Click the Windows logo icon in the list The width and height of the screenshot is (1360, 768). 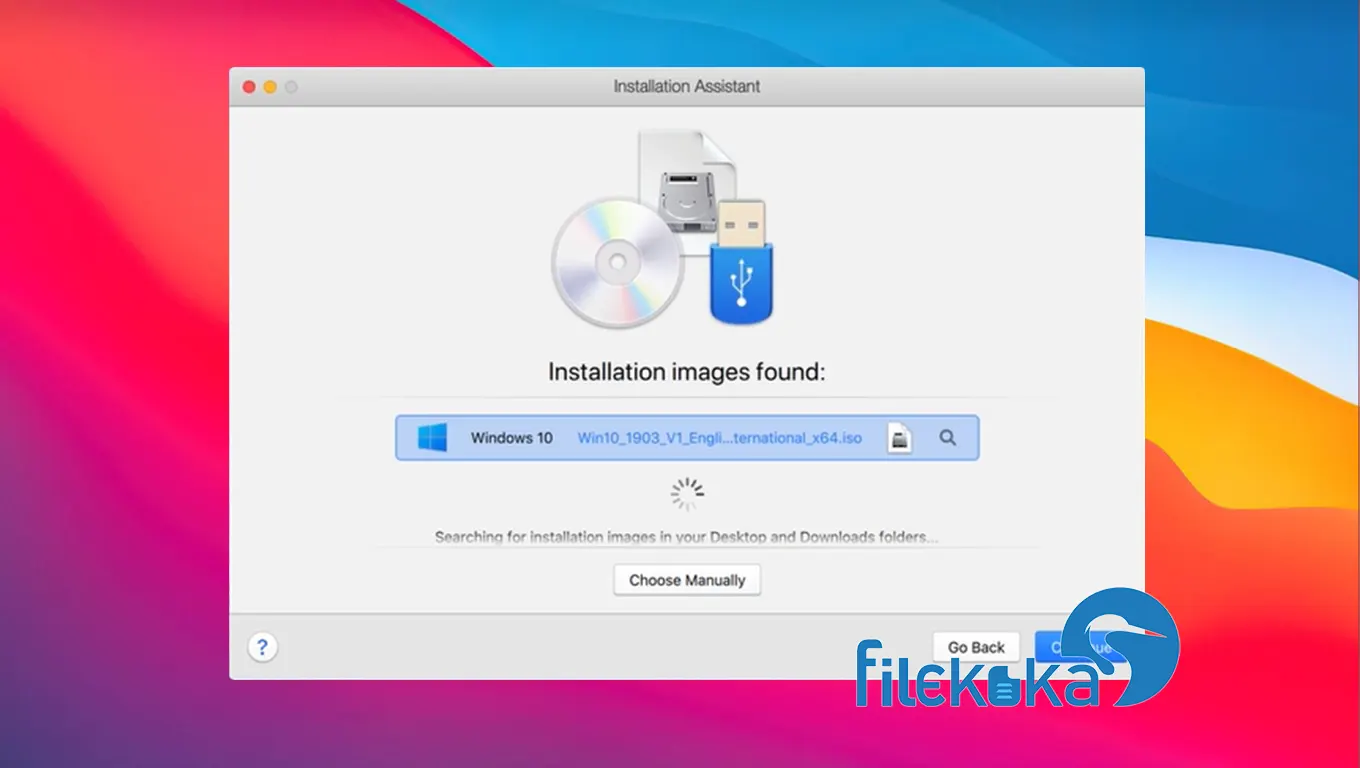[x=432, y=438]
